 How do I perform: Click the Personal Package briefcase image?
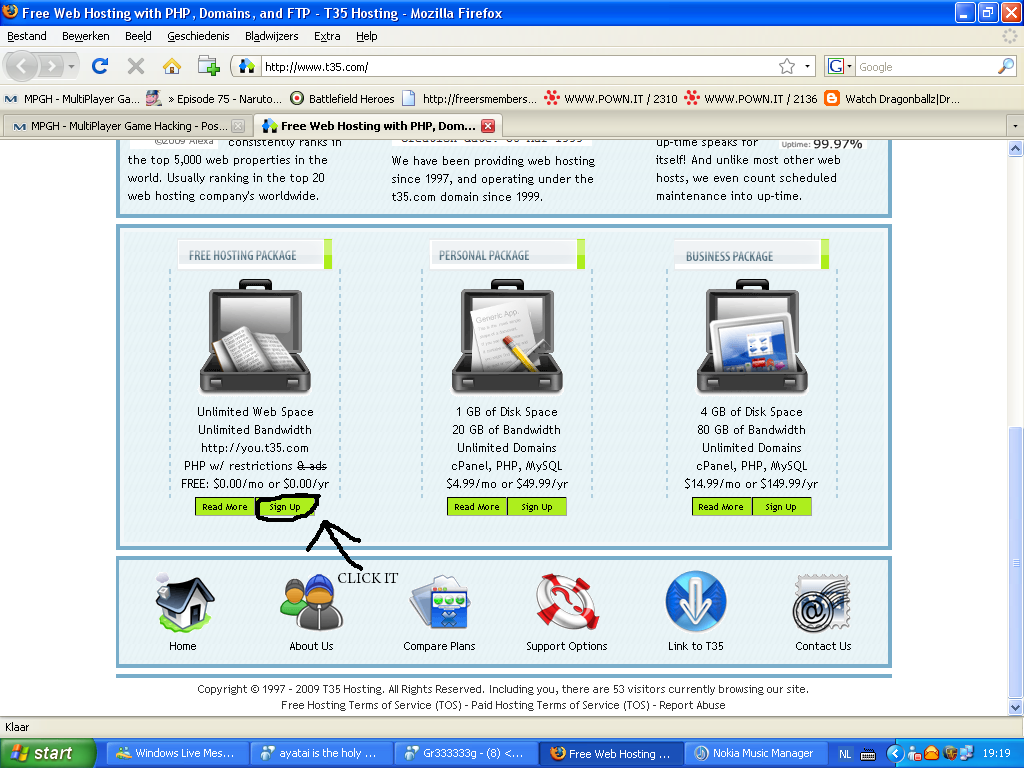click(x=507, y=337)
